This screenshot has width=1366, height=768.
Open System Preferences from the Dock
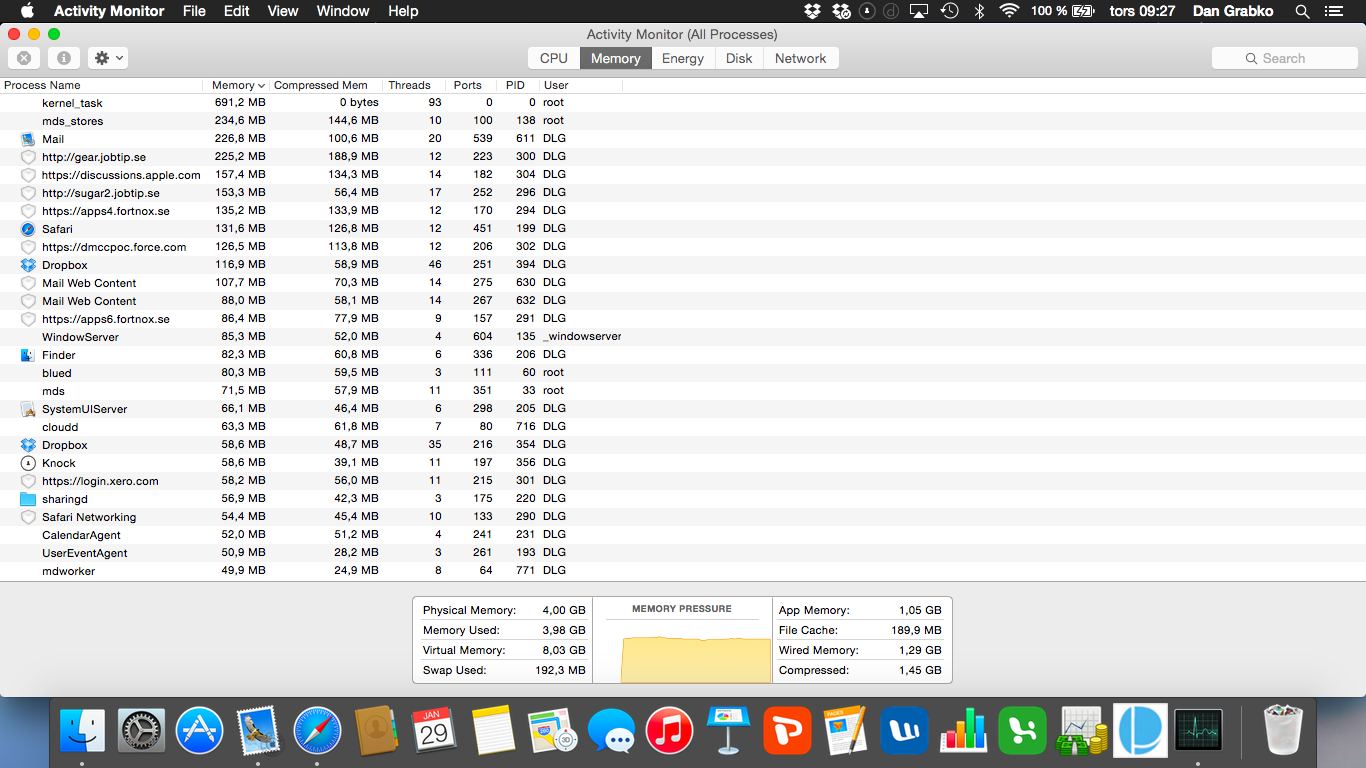142,731
